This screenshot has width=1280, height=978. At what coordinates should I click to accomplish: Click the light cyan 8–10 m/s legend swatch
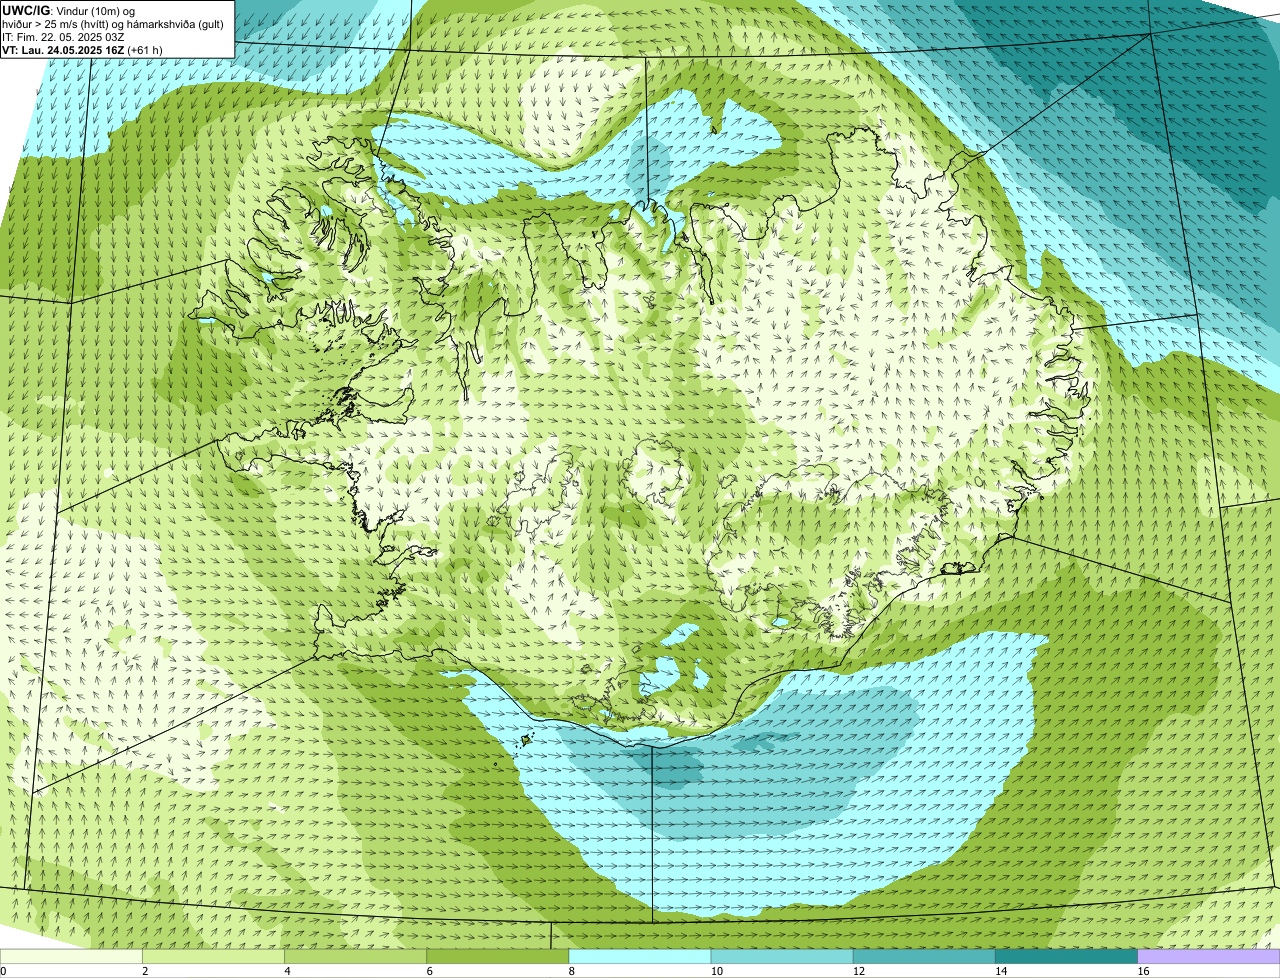[640, 957]
